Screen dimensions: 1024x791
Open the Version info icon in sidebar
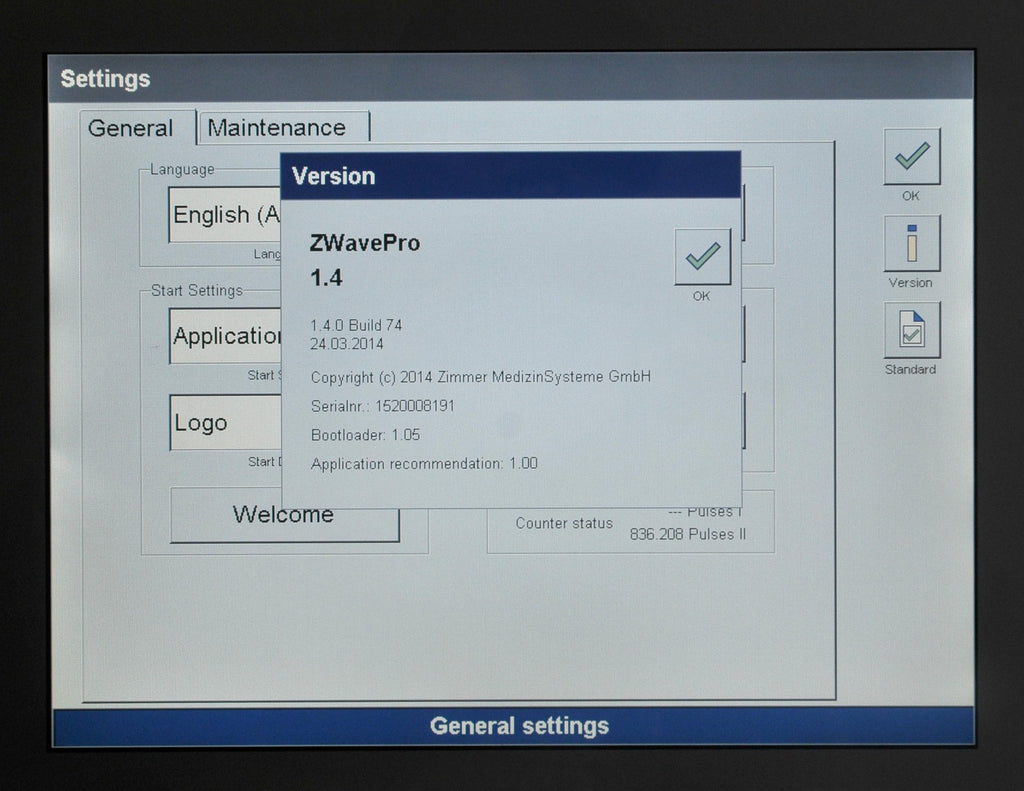click(x=912, y=244)
